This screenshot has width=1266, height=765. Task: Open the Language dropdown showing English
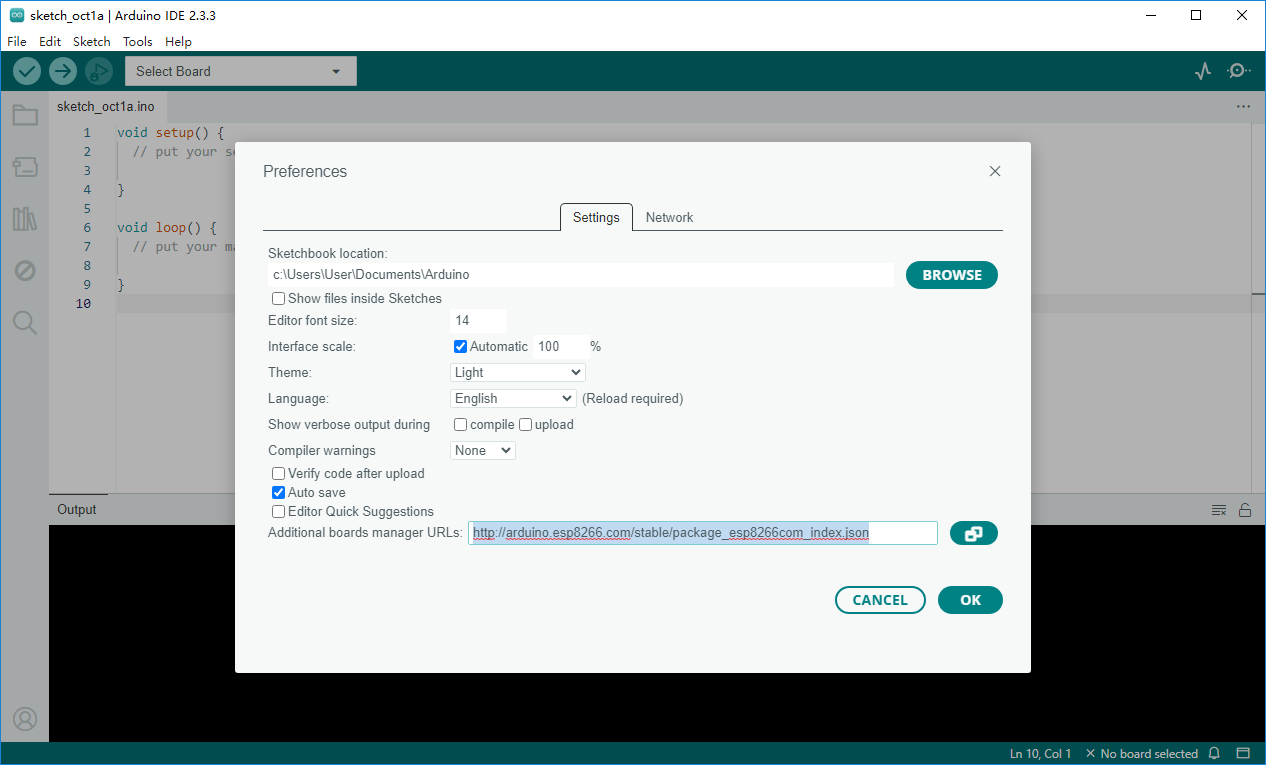[513, 398]
